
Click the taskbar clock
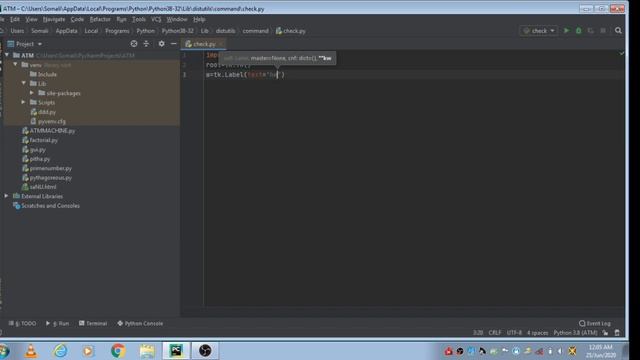pyautogui.click(x=601, y=351)
